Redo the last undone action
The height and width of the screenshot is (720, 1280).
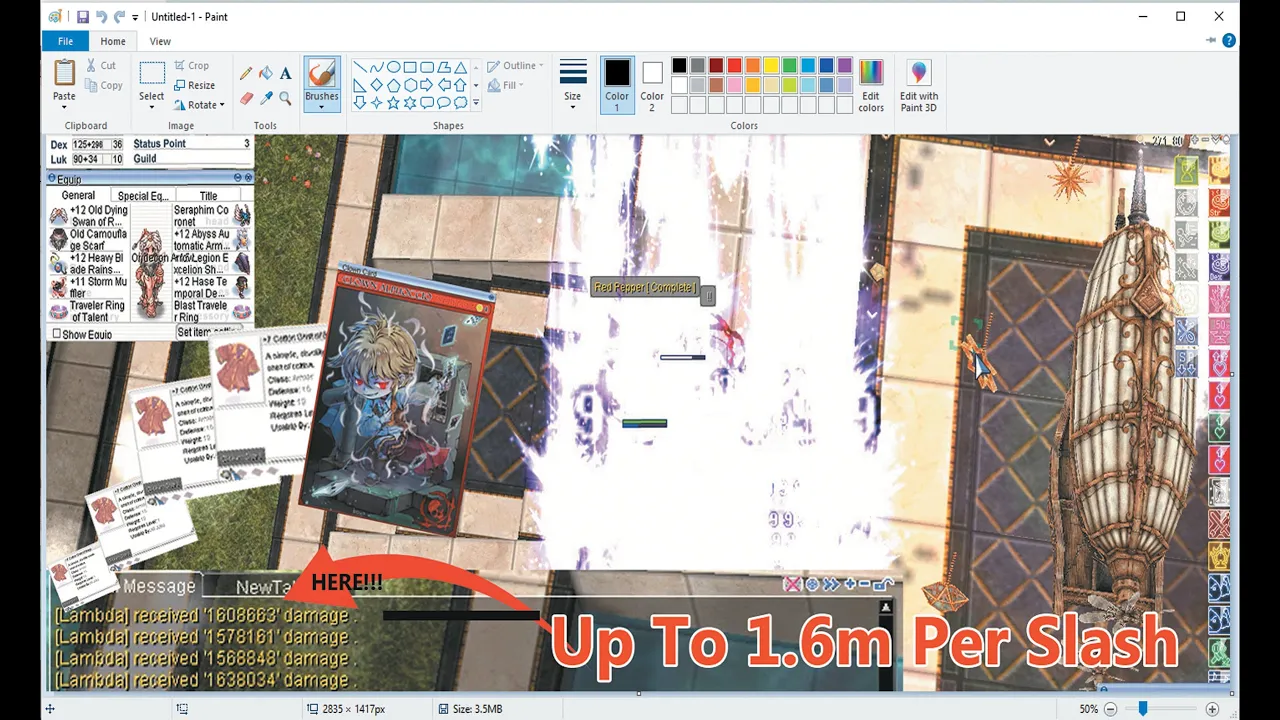[119, 17]
